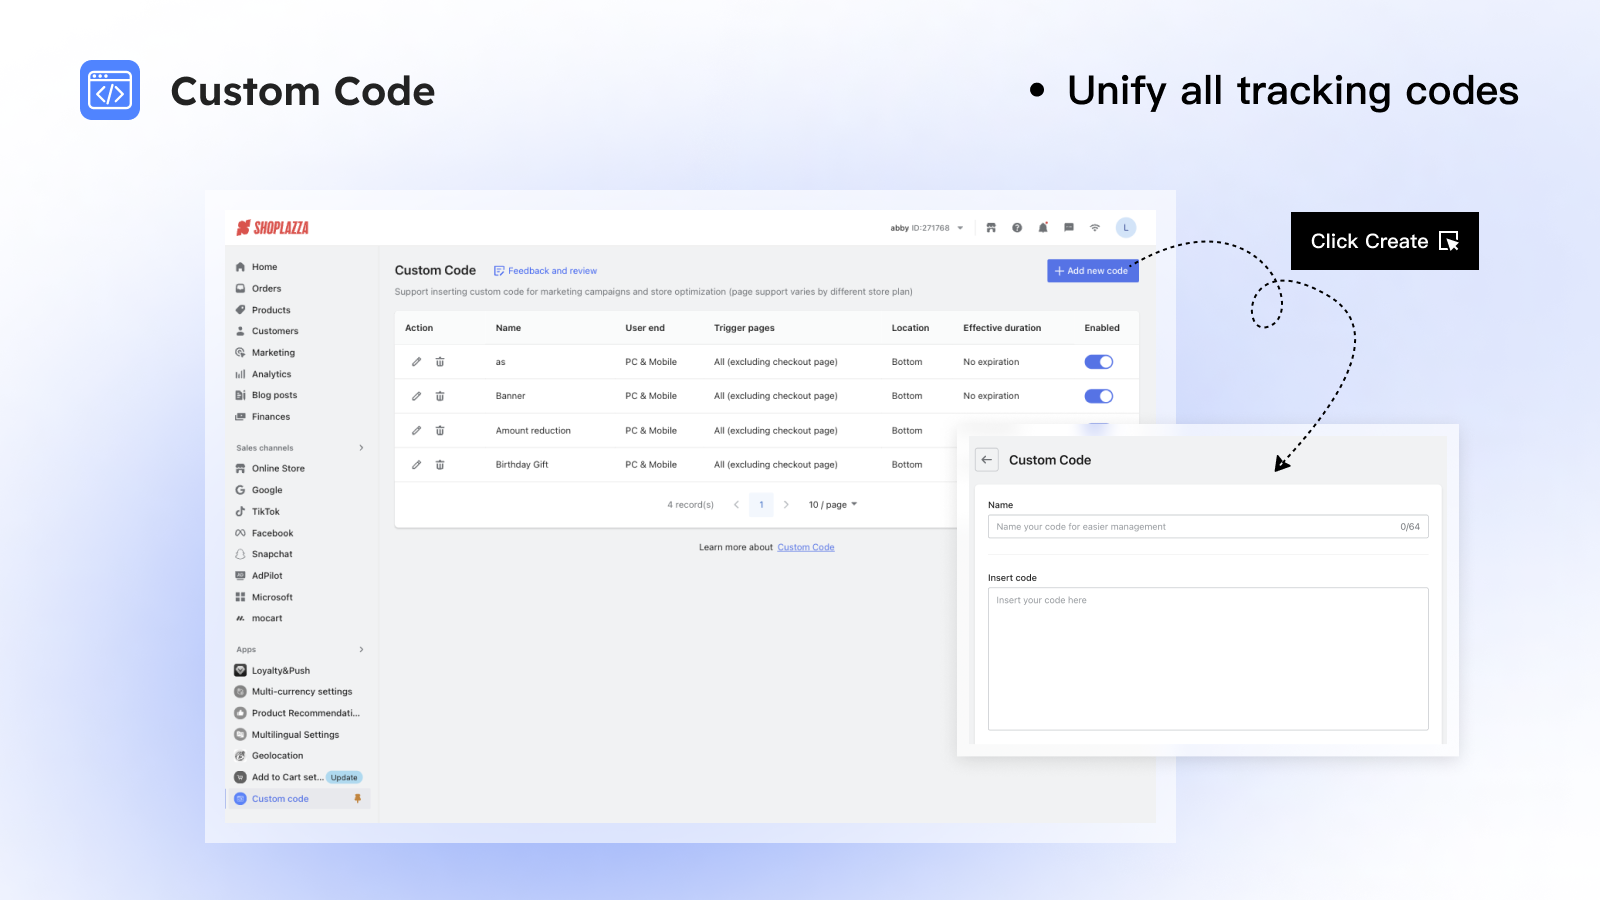Image resolution: width=1600 pixels, height=900 pixels.
Task: Click the network status wifi icon
Action: 1094,228
